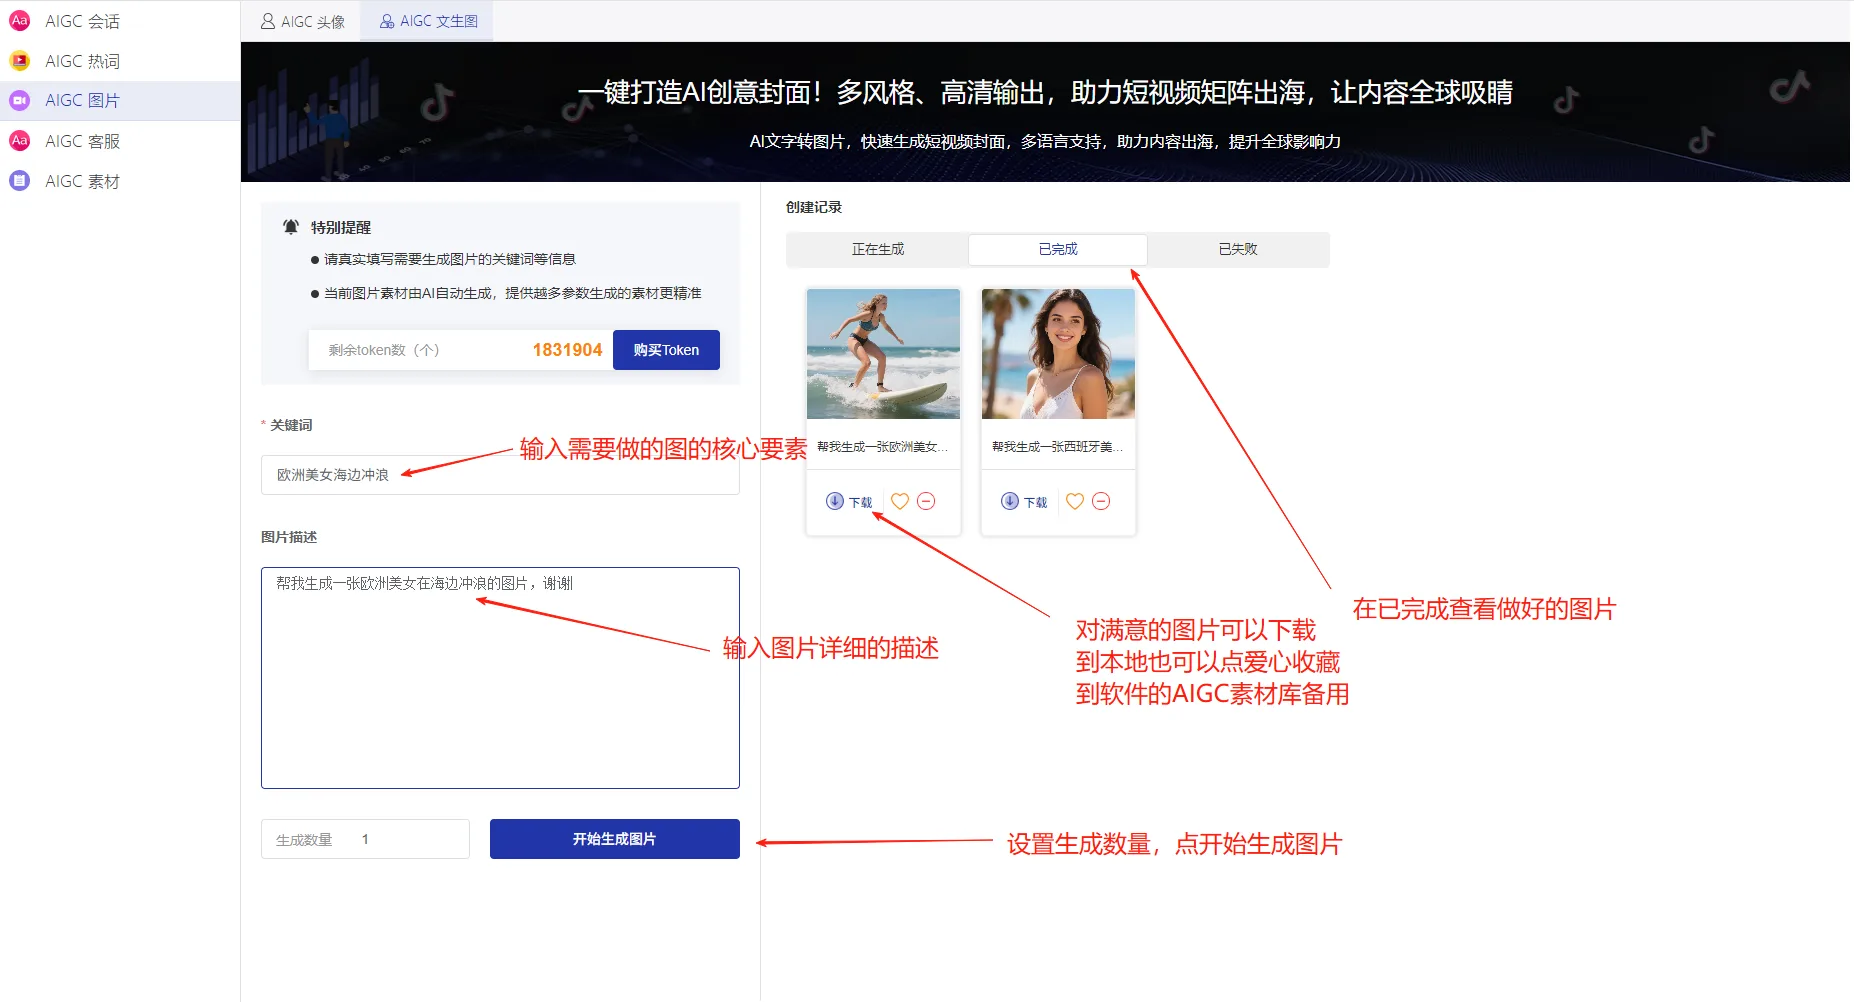Open AIGC 热词 from the sidebar
The height and width of the screenshot is (1002, 1854).
pyautogui.click(x=19, y=60)
